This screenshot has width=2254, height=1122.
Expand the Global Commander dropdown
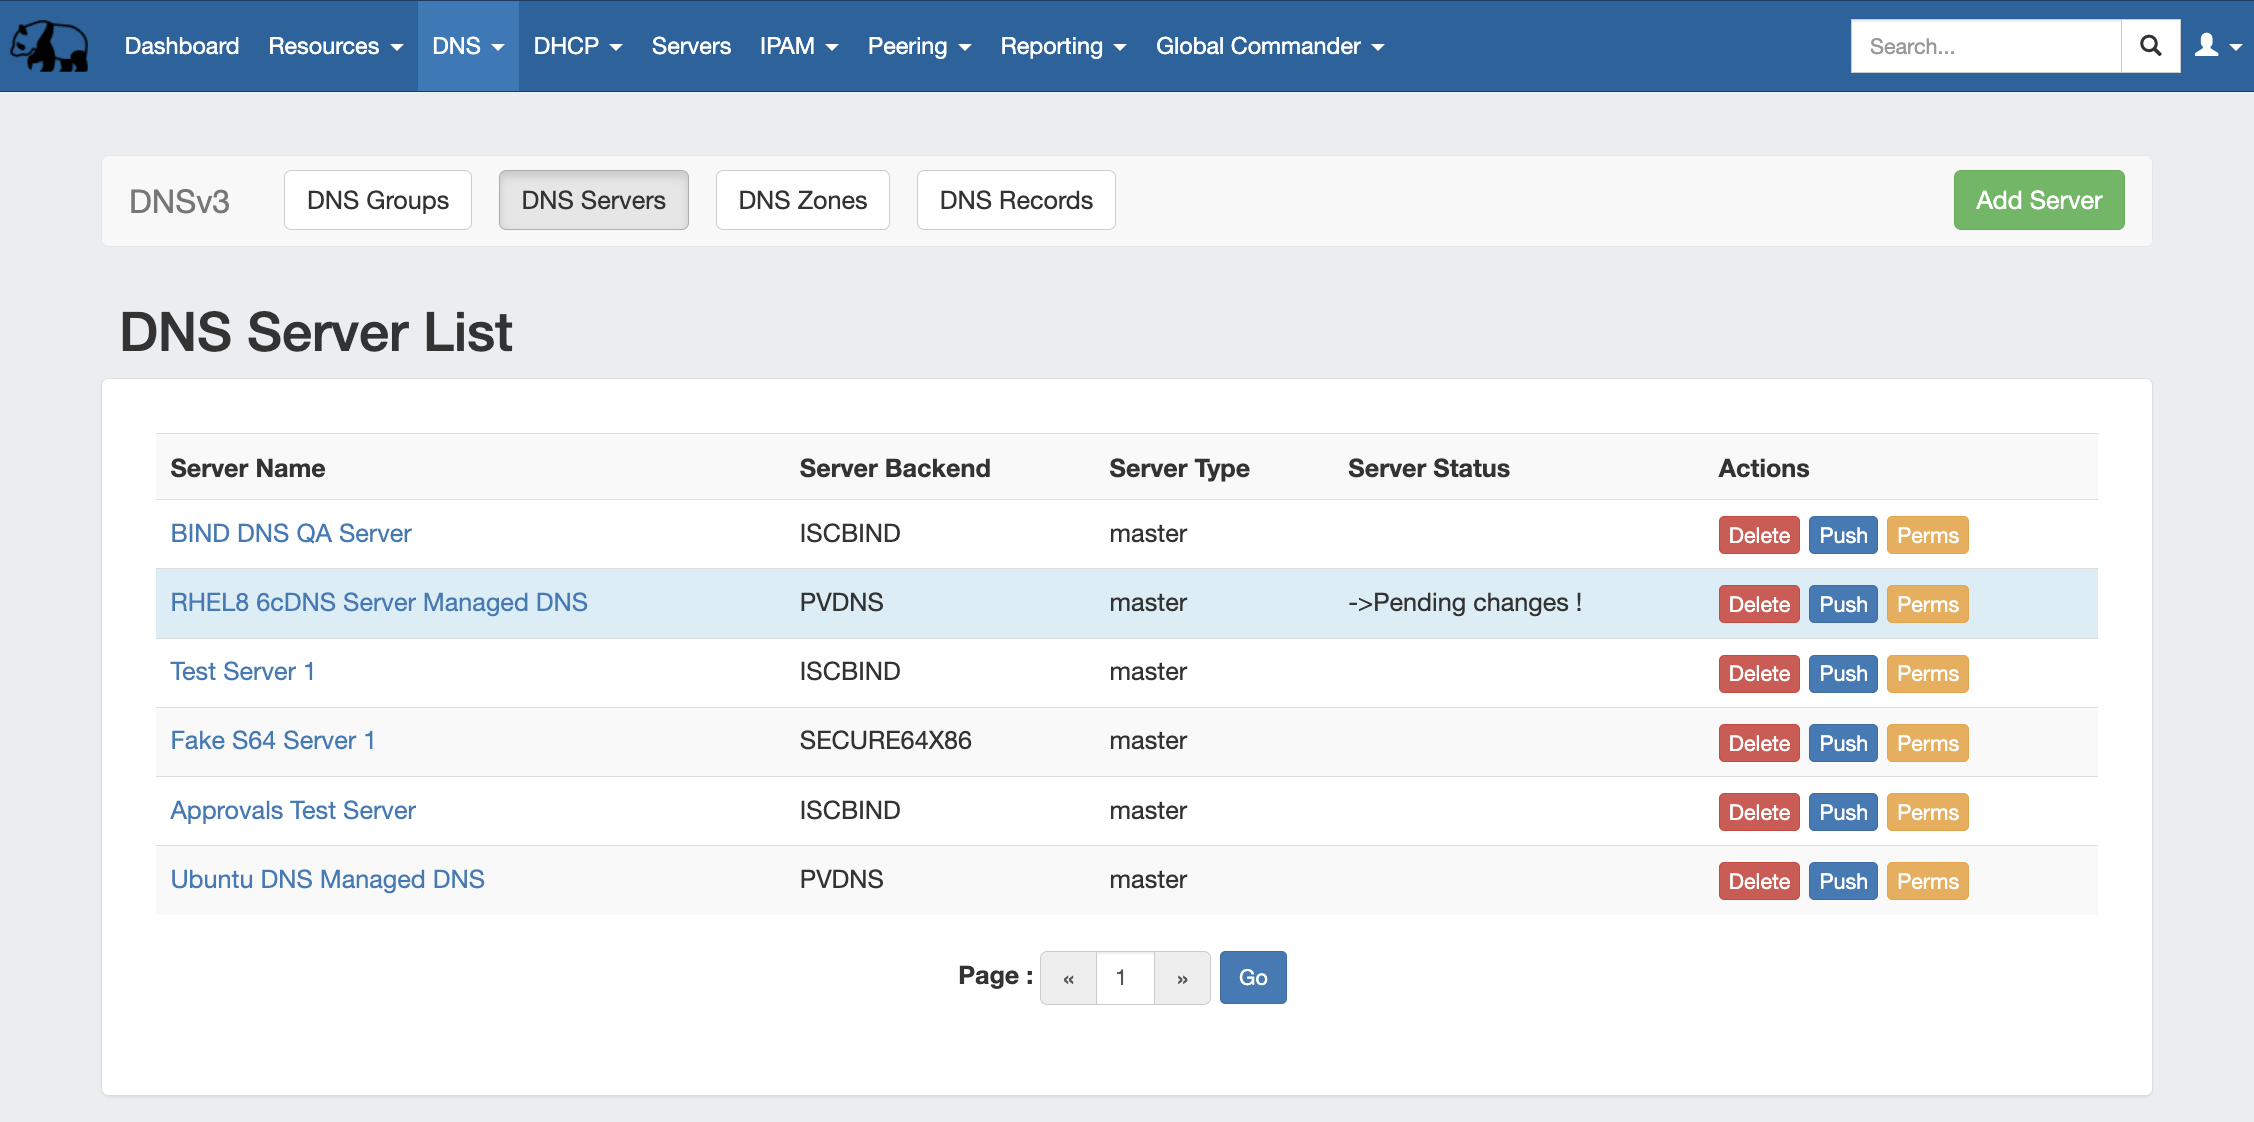point(1269,46)
